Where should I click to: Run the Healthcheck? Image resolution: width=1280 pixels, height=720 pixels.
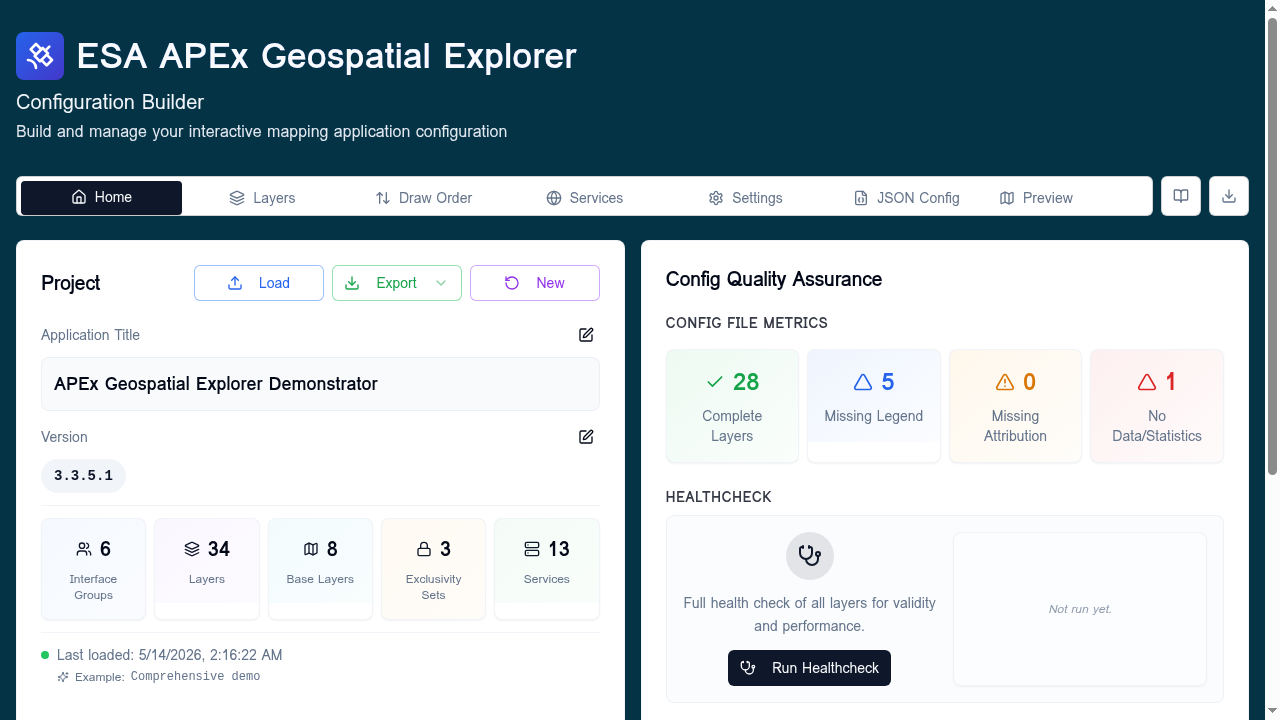point(809,668)
